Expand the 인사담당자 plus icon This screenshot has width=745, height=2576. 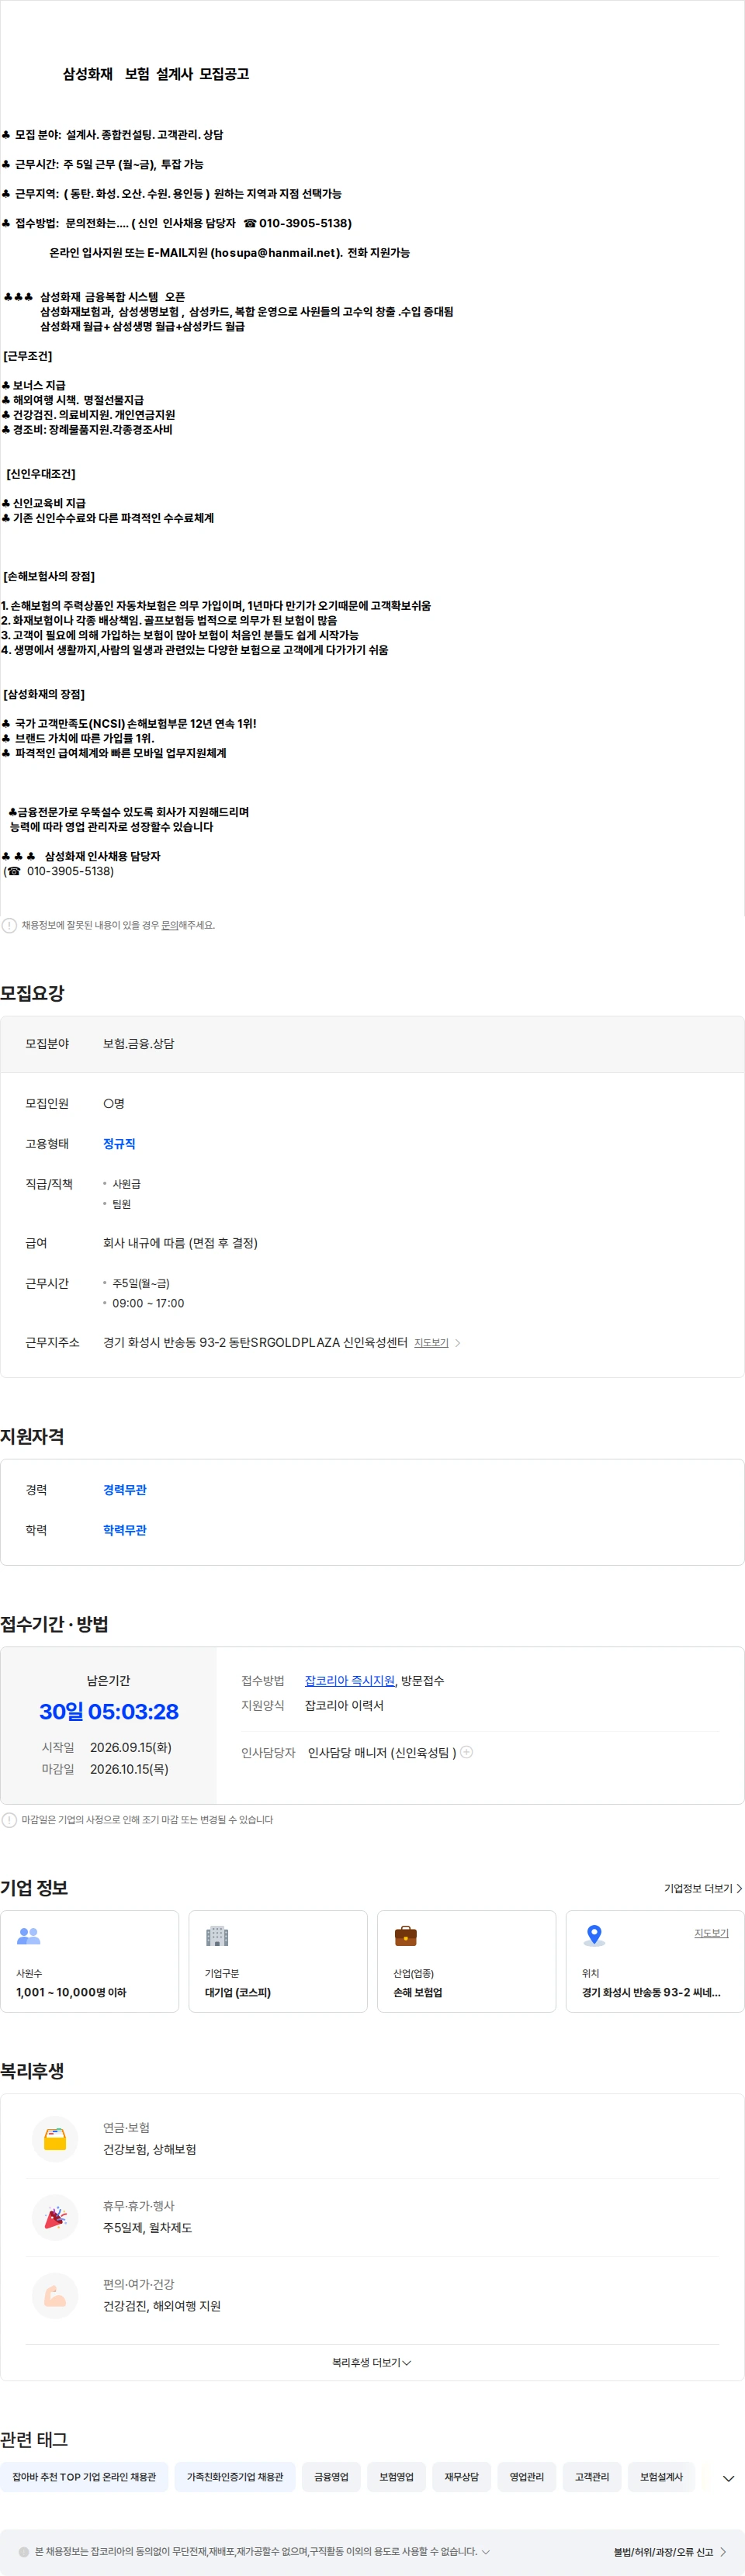tap(466, 1752)
